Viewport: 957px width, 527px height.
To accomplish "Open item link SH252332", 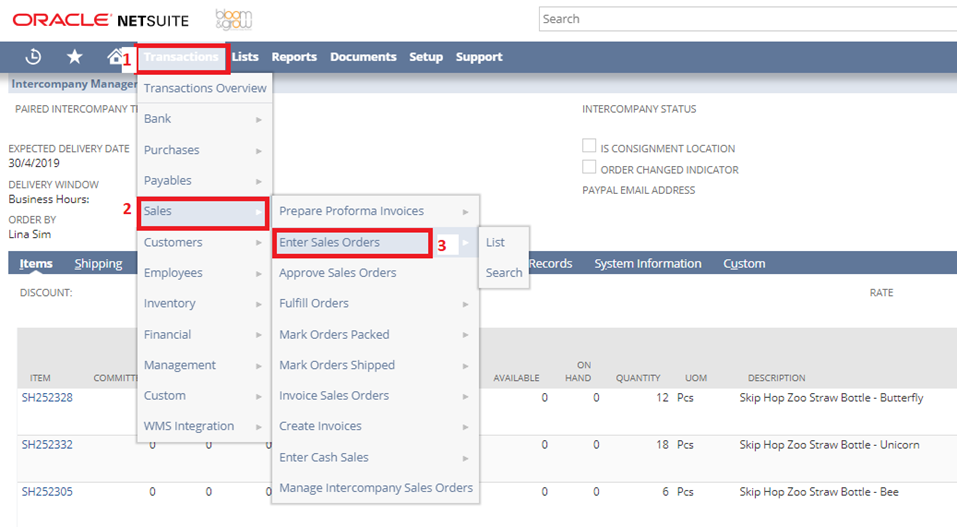I will point(47,445).
